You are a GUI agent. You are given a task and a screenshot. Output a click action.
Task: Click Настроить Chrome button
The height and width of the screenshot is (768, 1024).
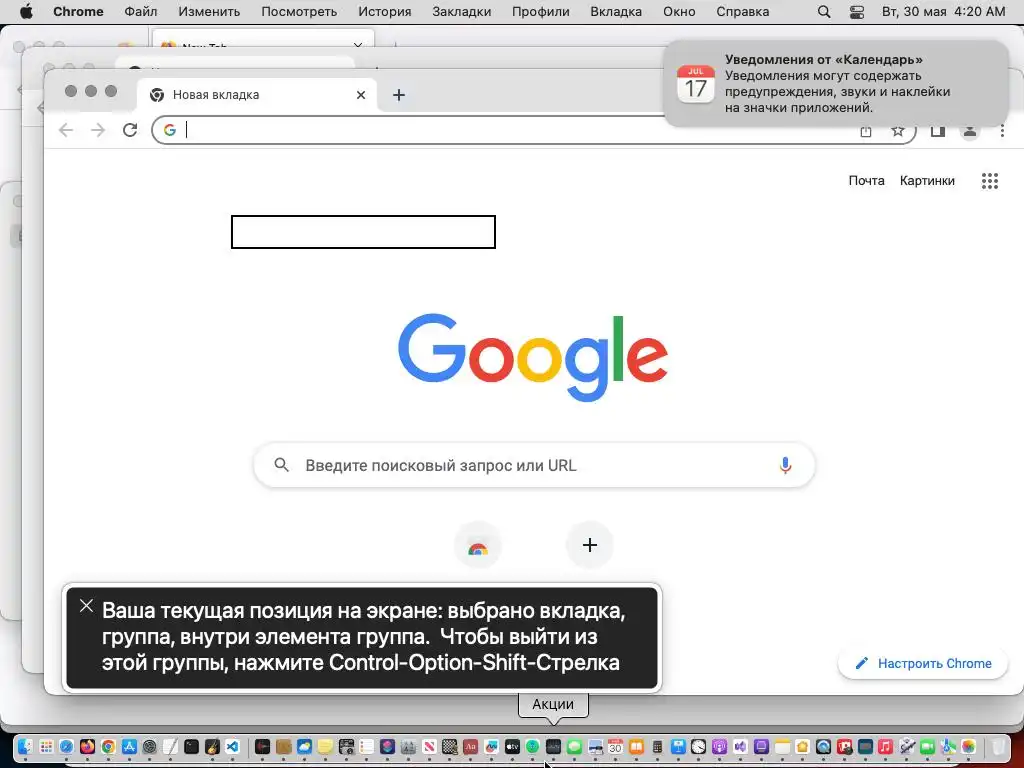pos(923,664)
